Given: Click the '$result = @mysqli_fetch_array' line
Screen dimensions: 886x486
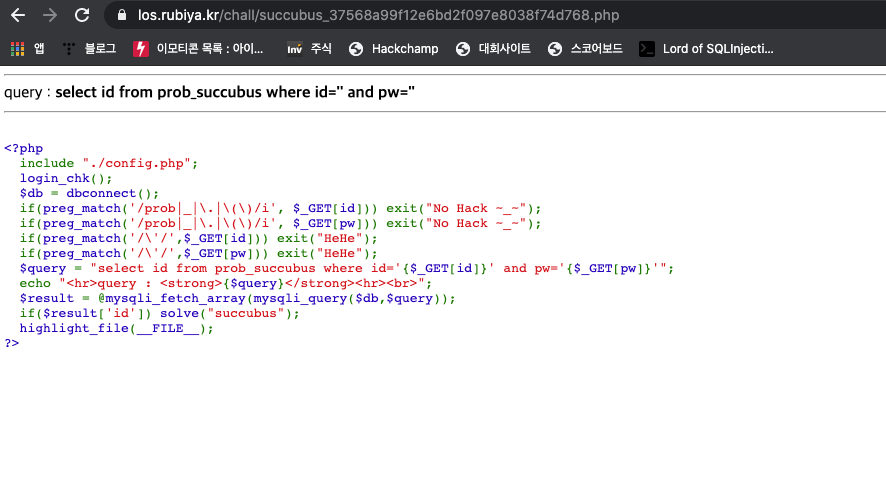Looking at the screenshot, I should [237, 298].
